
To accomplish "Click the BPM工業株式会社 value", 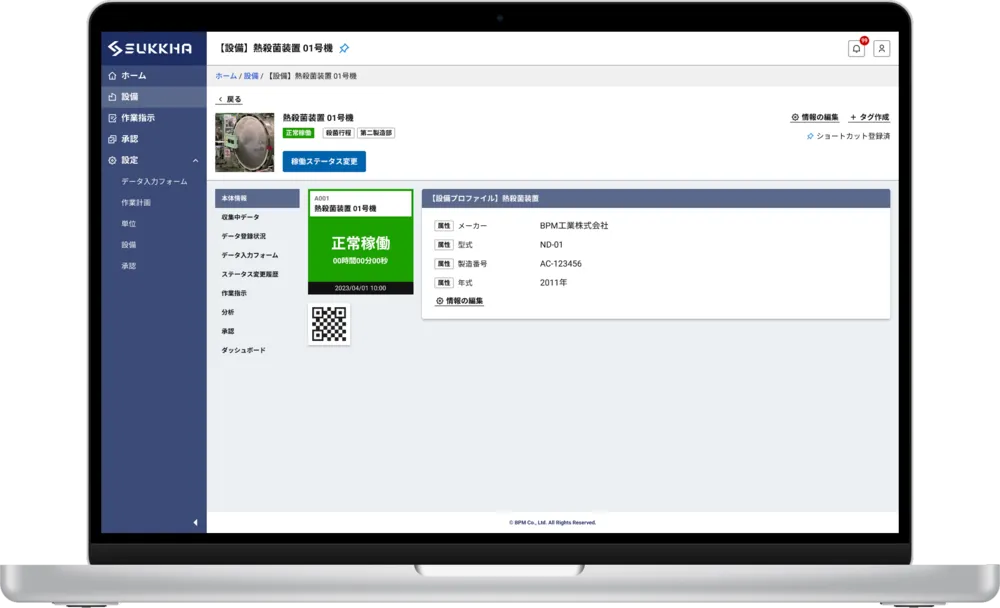I will point(574,226).
